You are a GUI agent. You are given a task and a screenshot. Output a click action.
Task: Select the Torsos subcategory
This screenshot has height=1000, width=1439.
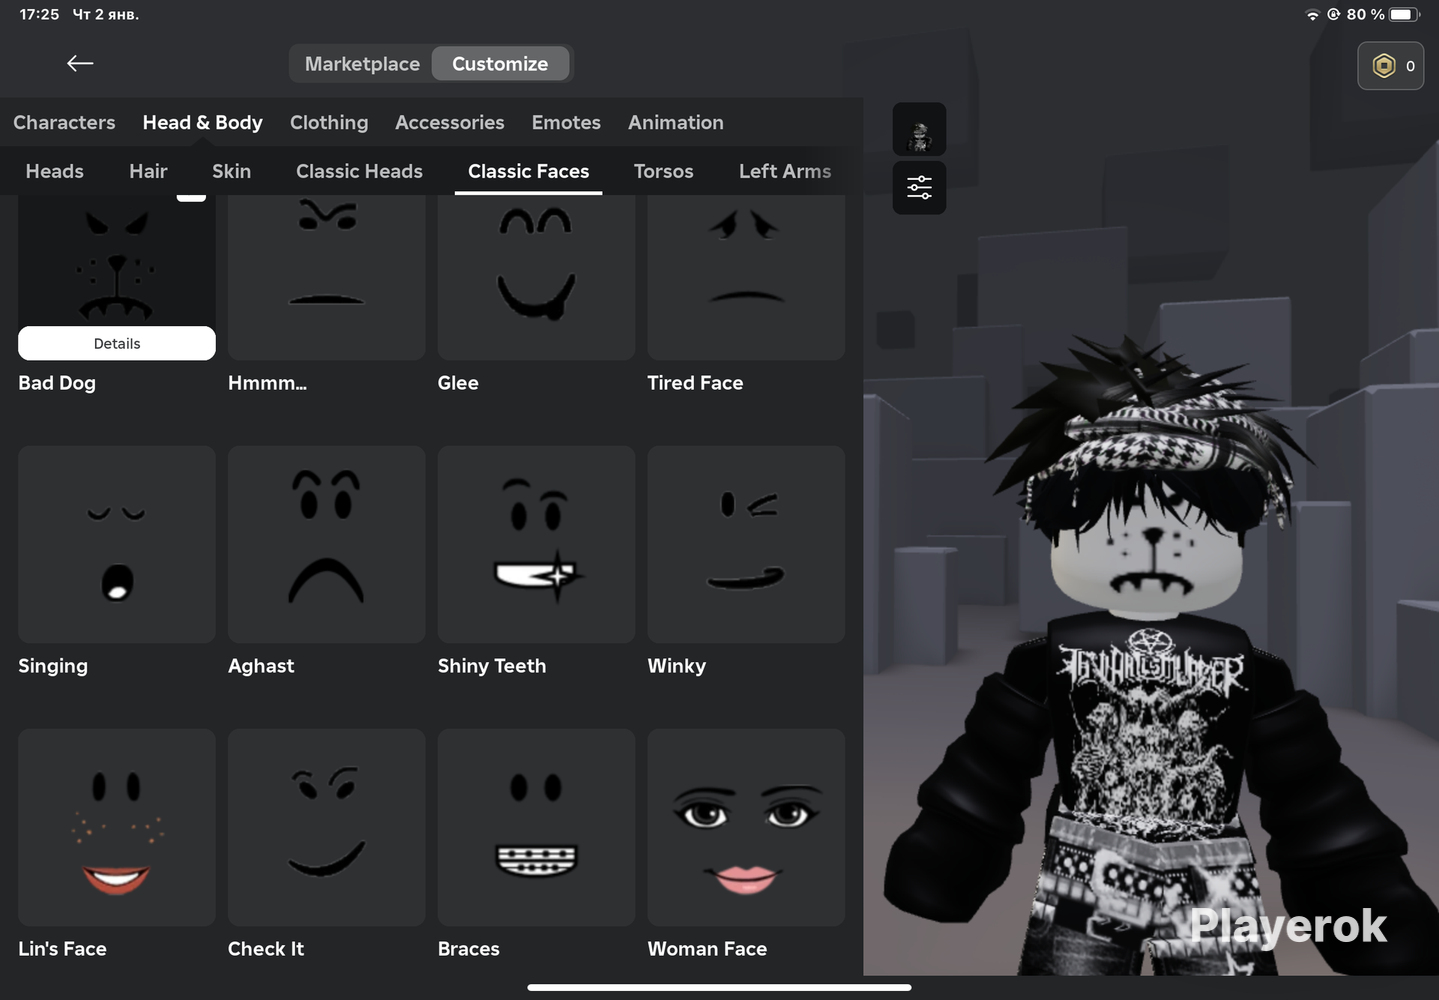(x=664, y=171)
